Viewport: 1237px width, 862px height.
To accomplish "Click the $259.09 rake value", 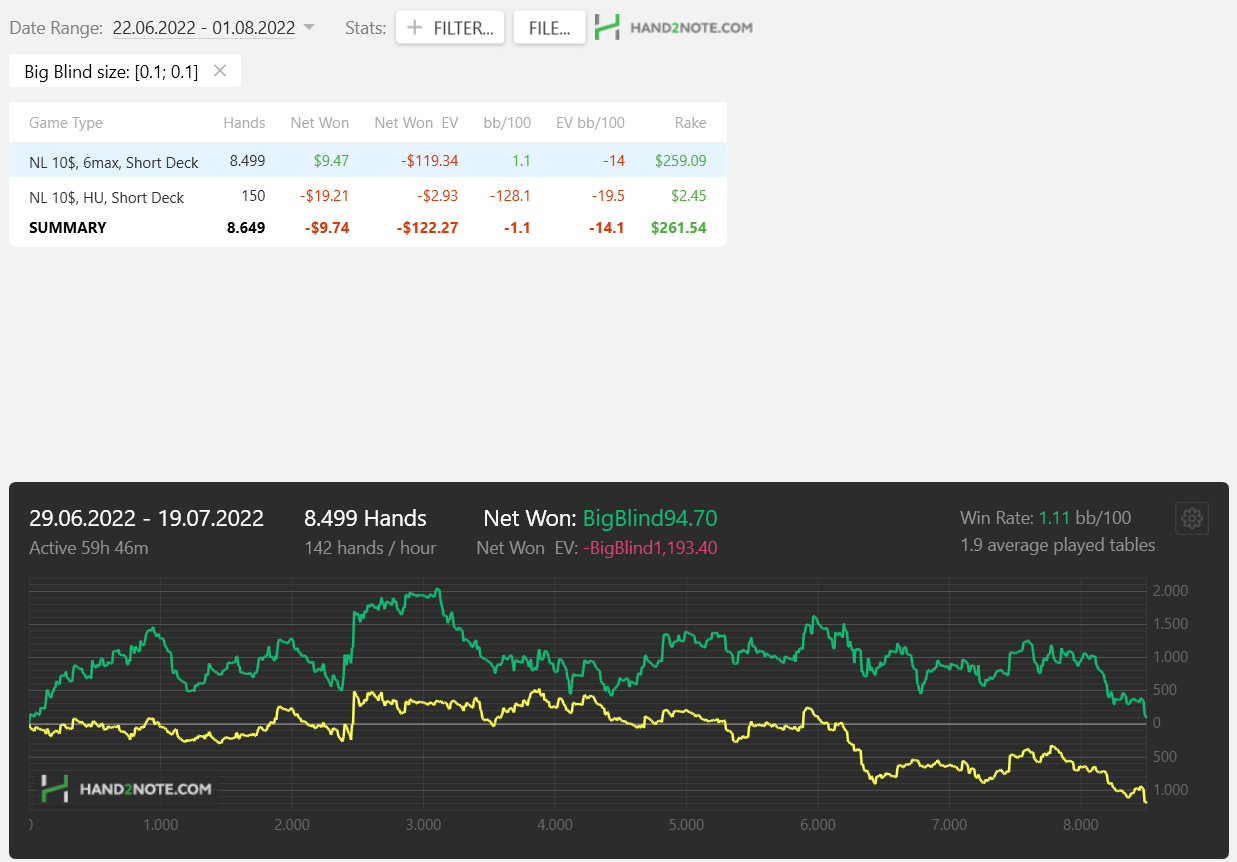I will (680, 160).
